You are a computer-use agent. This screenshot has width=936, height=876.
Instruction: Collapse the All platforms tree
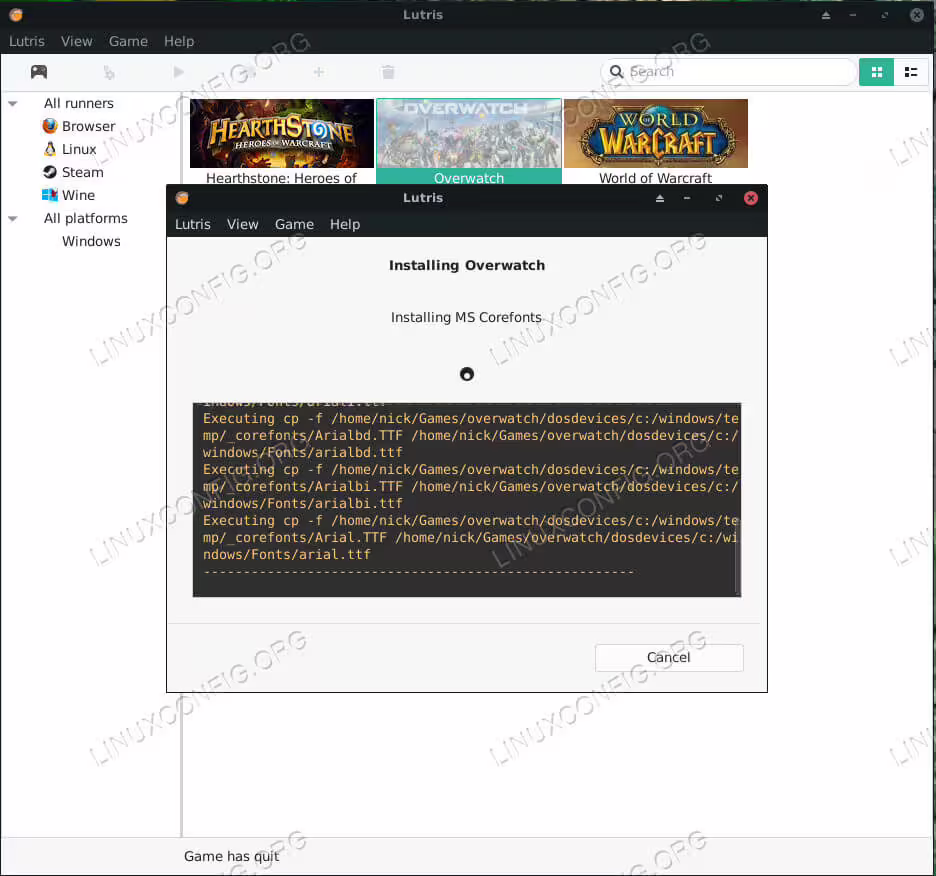pyautogui.click(x=13, y=219)
